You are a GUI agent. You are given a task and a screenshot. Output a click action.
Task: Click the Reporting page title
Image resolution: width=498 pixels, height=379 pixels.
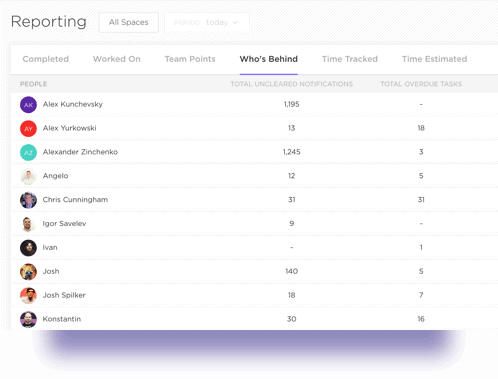[49, 22]
